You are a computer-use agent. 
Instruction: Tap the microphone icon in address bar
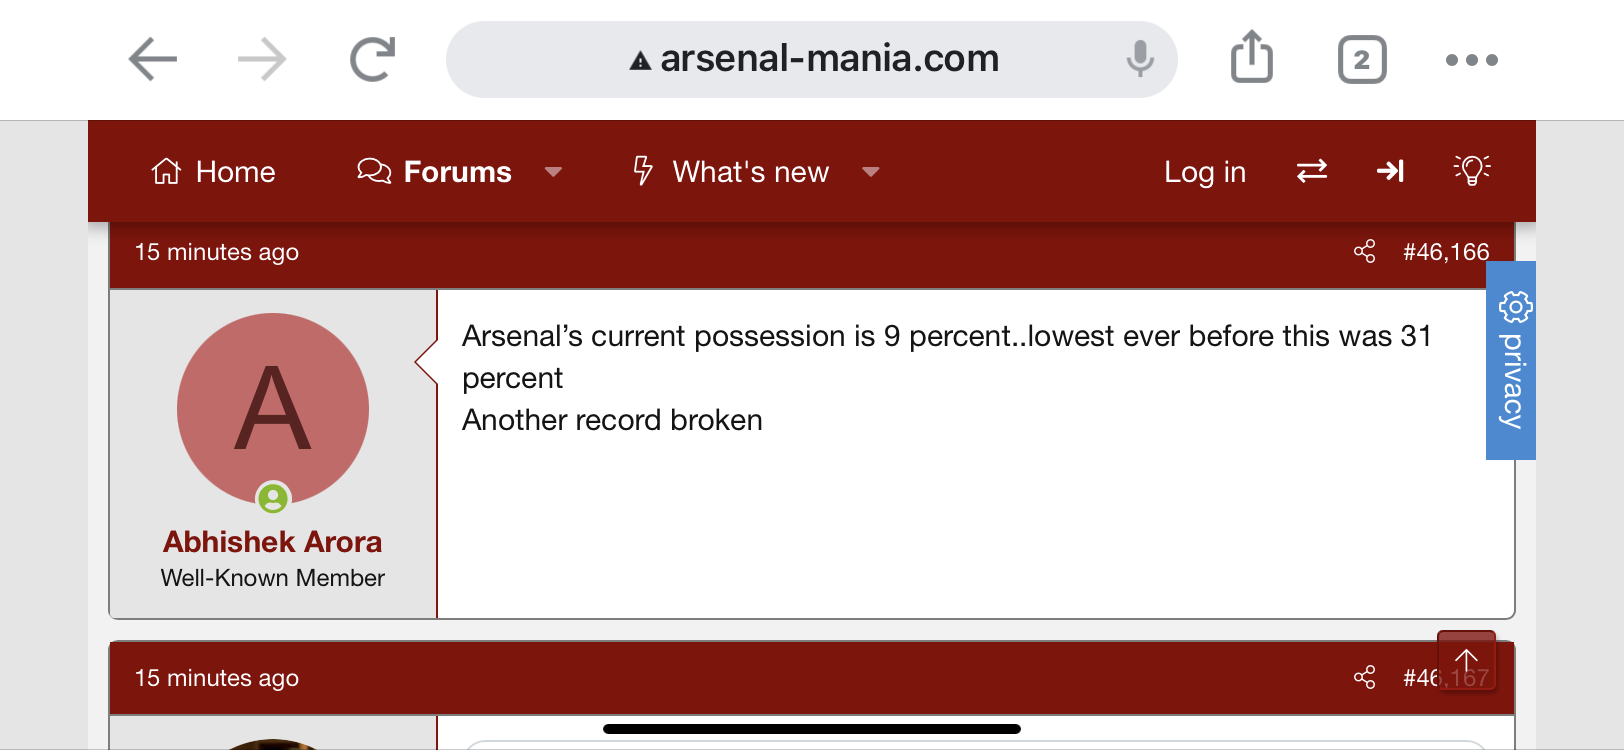(x=1139, y=59)
